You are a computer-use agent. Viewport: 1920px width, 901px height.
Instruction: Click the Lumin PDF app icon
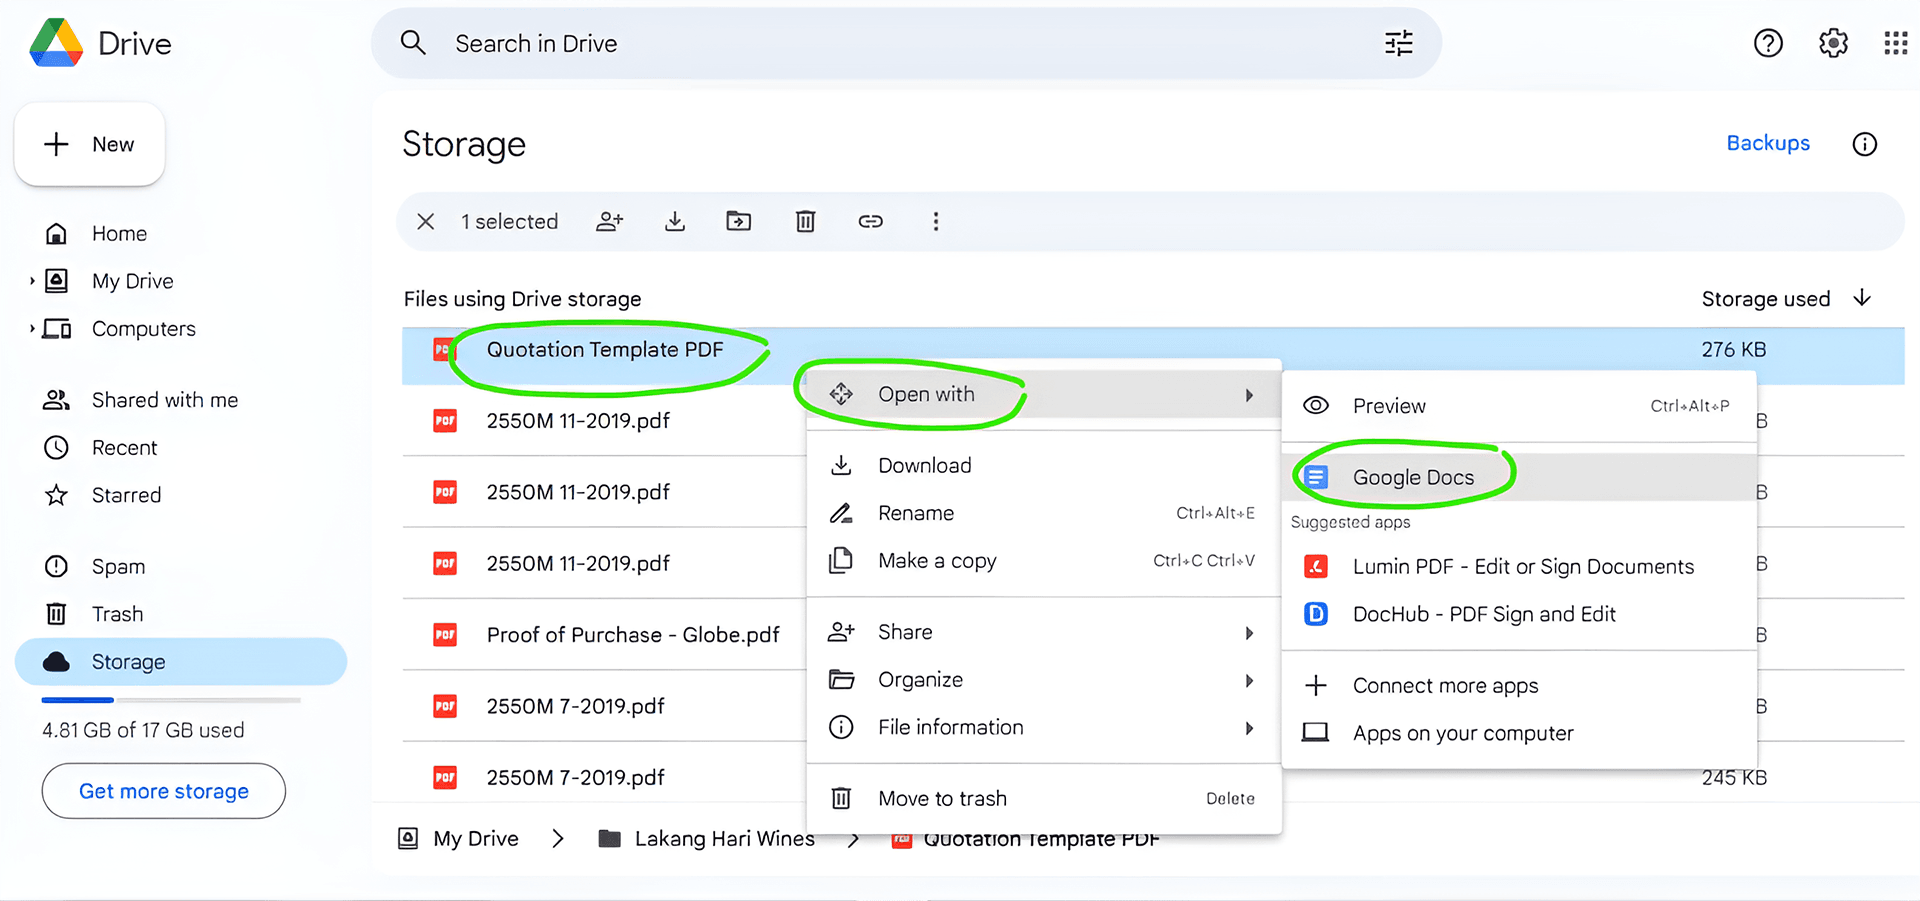coord(1316,566)
